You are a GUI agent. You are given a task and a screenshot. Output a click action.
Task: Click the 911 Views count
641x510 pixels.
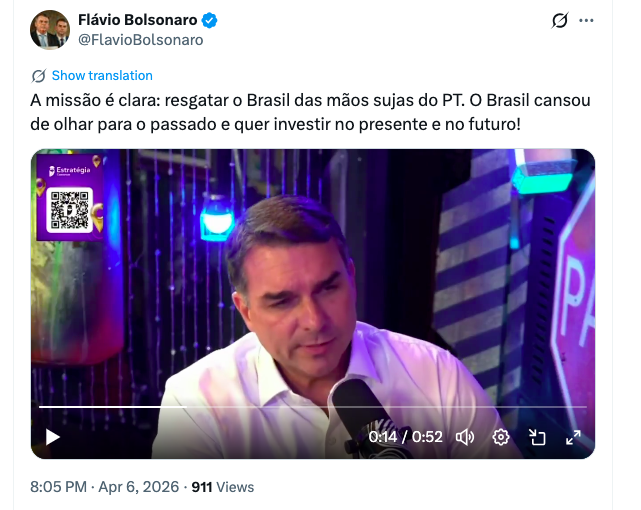223,487
